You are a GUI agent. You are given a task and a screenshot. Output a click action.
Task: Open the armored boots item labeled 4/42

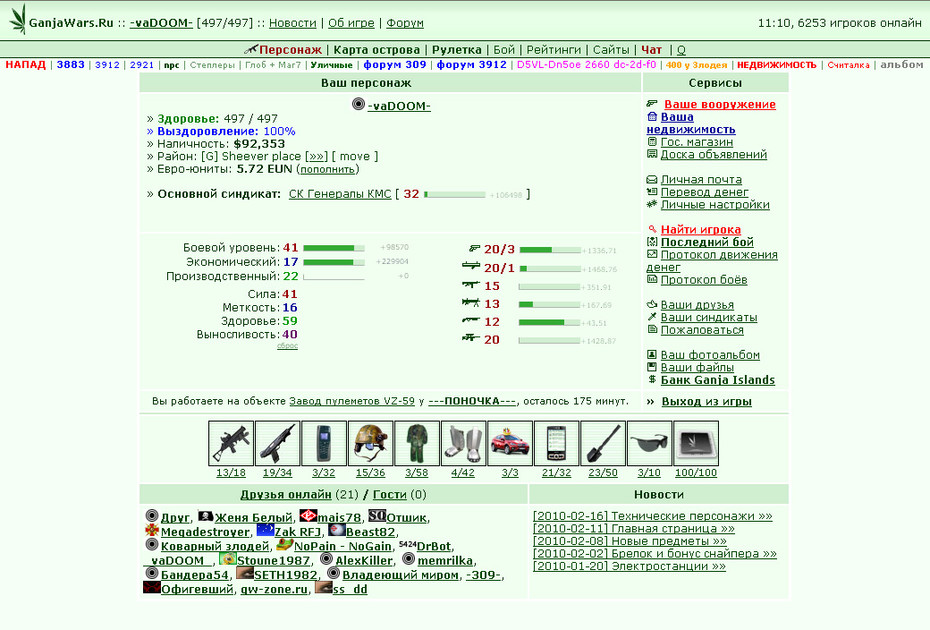pos(463,443)
